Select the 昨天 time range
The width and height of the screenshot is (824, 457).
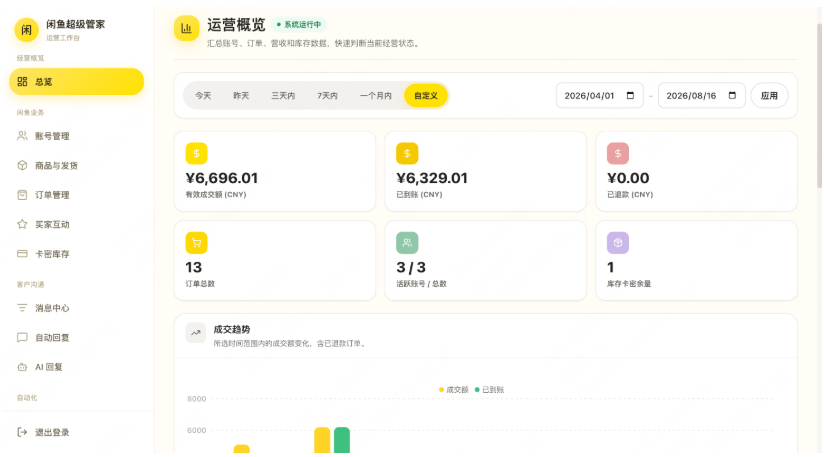[x=241, y=96]
